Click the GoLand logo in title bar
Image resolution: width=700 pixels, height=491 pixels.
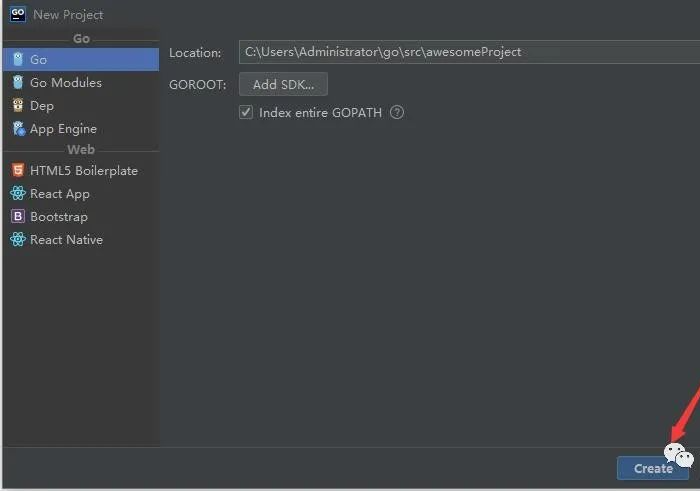tap(18, 14)
